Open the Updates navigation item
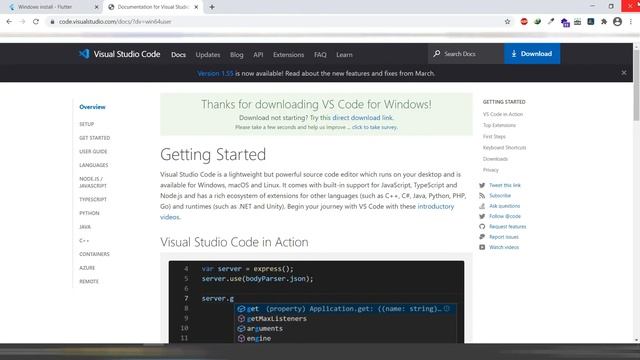This screenshot has width=640, height=360. pyautogui.click(x=208, y=55)
